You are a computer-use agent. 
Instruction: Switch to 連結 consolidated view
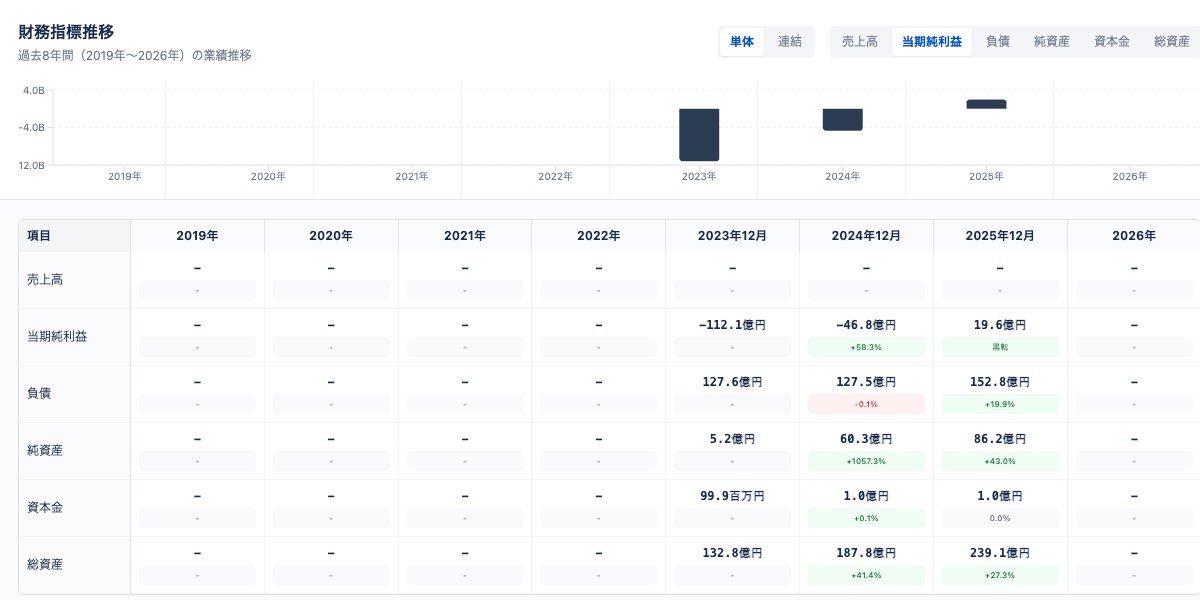(790, 42)
